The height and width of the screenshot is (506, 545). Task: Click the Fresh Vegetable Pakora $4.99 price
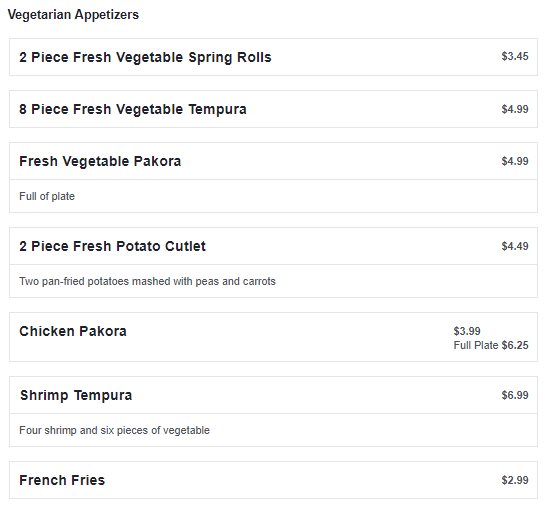[515, 161]
